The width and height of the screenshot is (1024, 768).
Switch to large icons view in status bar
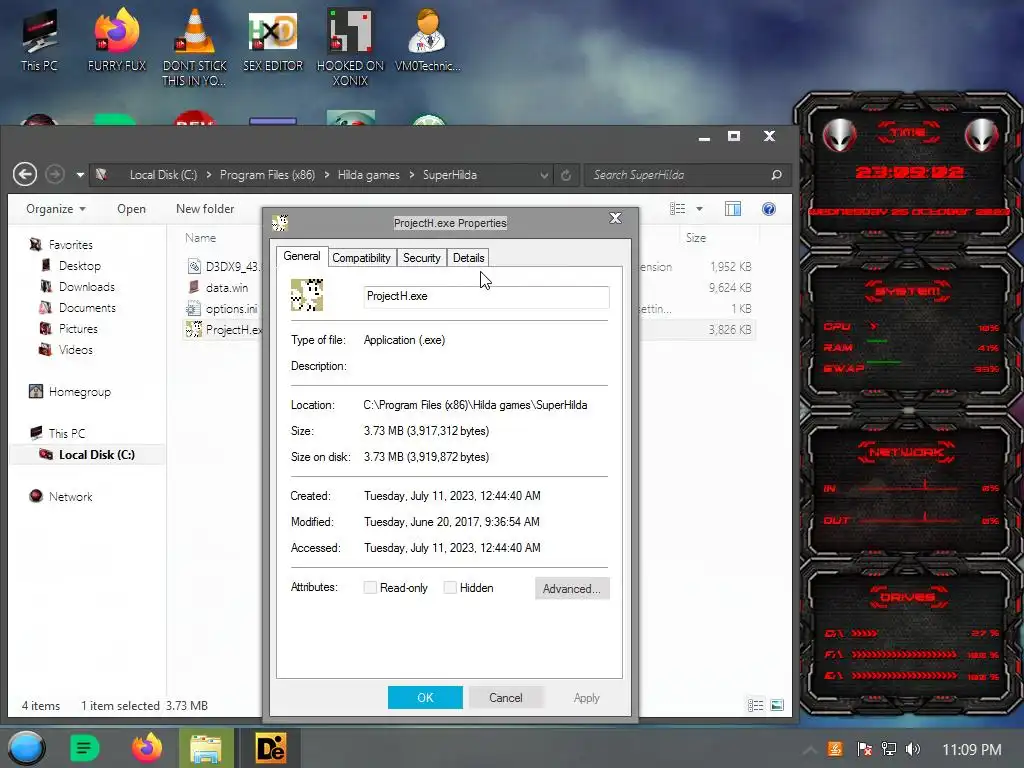776,705
